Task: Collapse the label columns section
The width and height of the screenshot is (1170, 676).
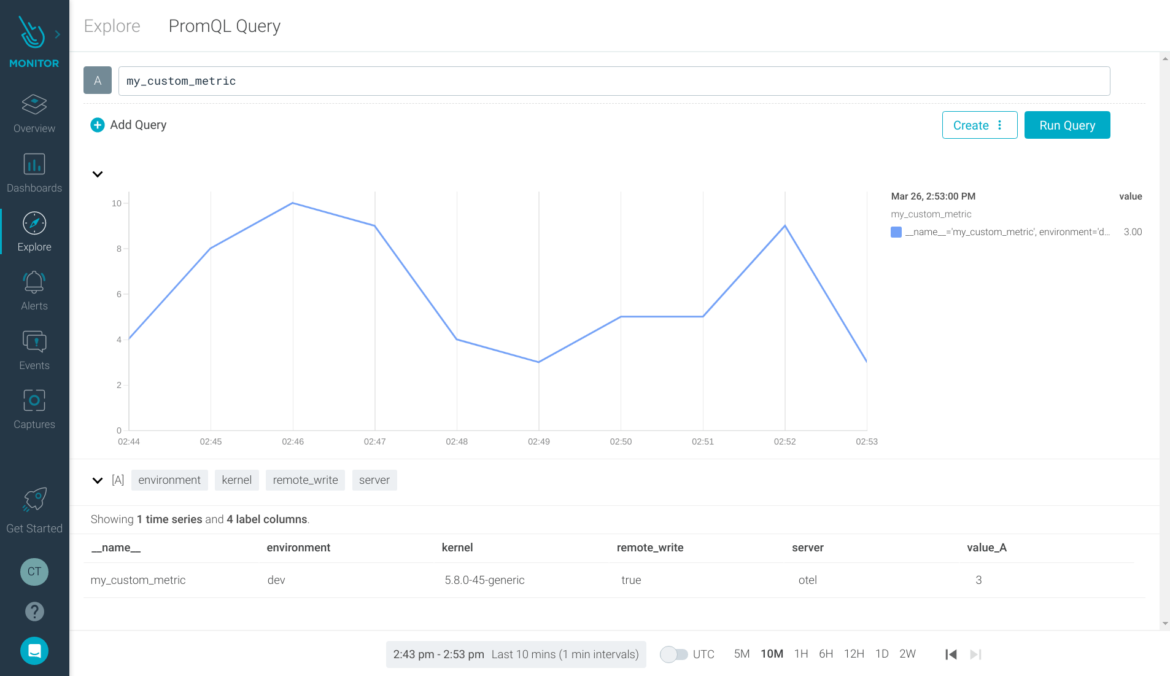Action: pyautogui.click(x=97, y=480)
